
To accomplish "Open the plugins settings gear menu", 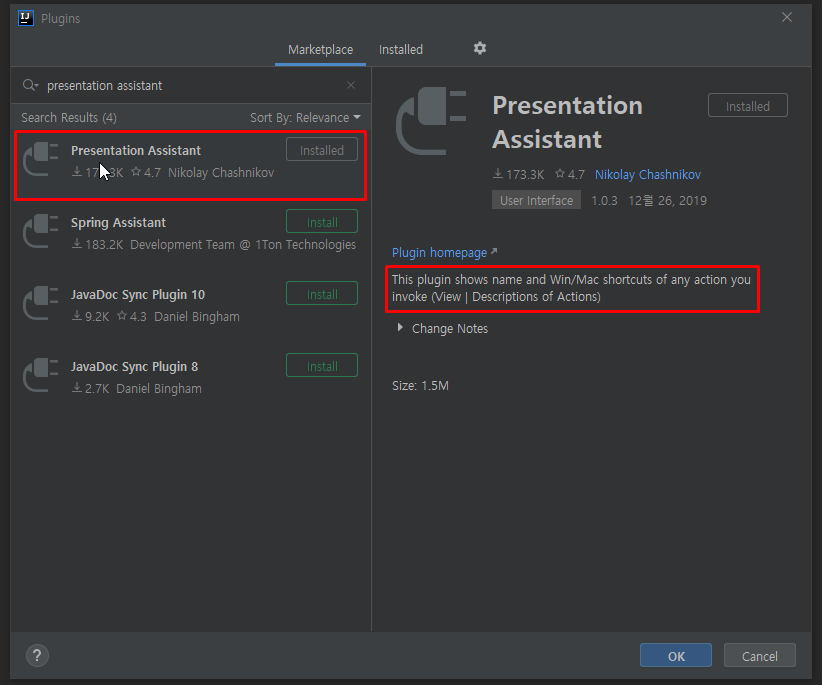I will coord(480,49).
